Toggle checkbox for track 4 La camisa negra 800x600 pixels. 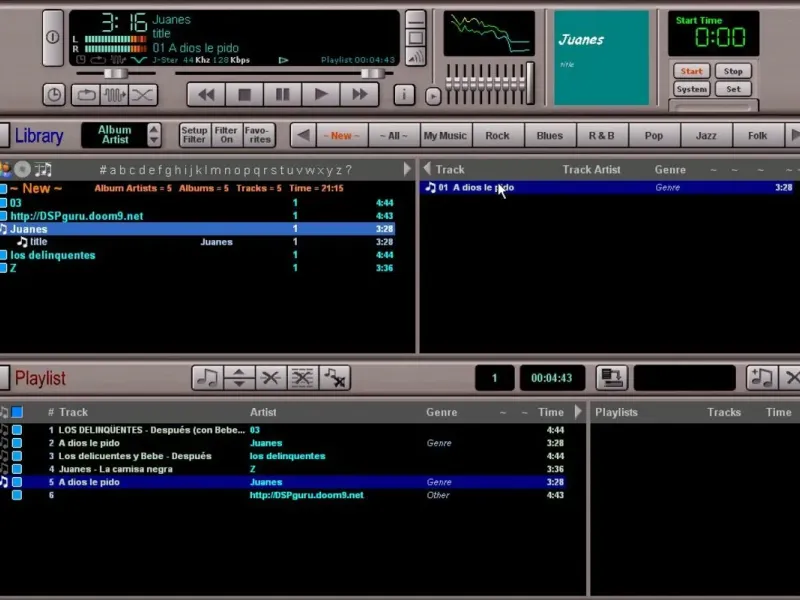17,469
